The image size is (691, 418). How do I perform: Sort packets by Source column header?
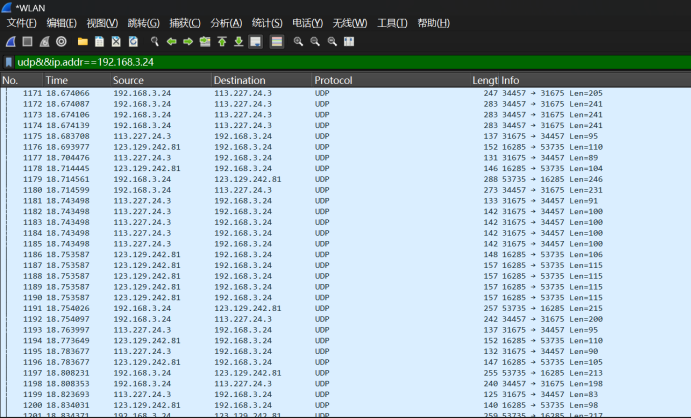tap(160, 80)
